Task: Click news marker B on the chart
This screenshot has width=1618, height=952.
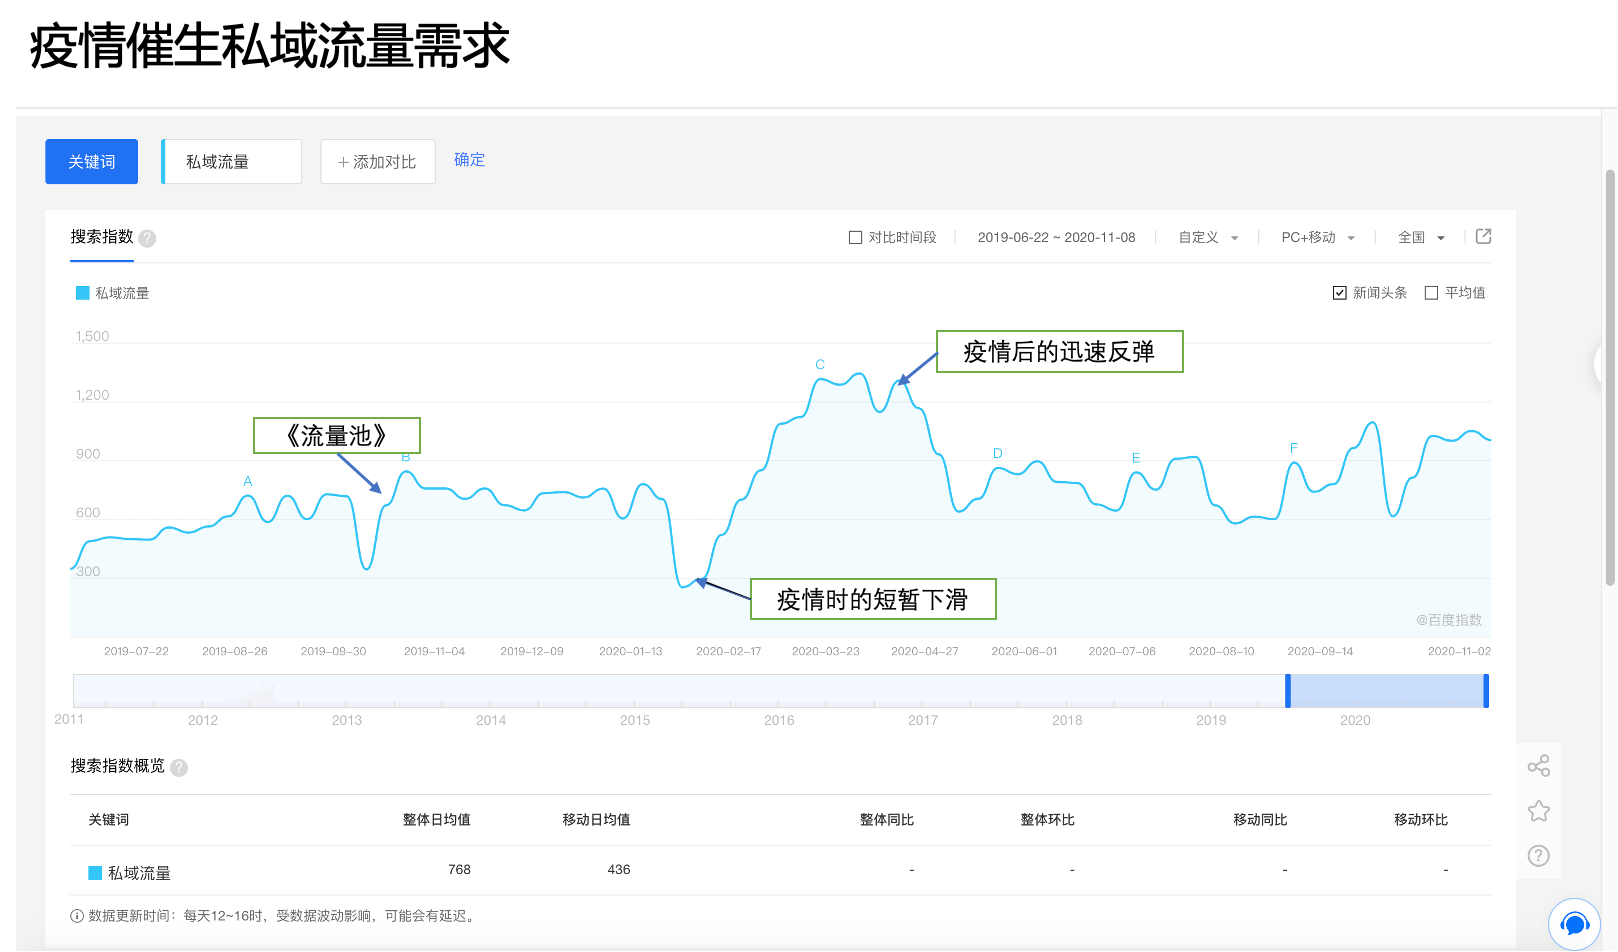Action: [406, 457]
